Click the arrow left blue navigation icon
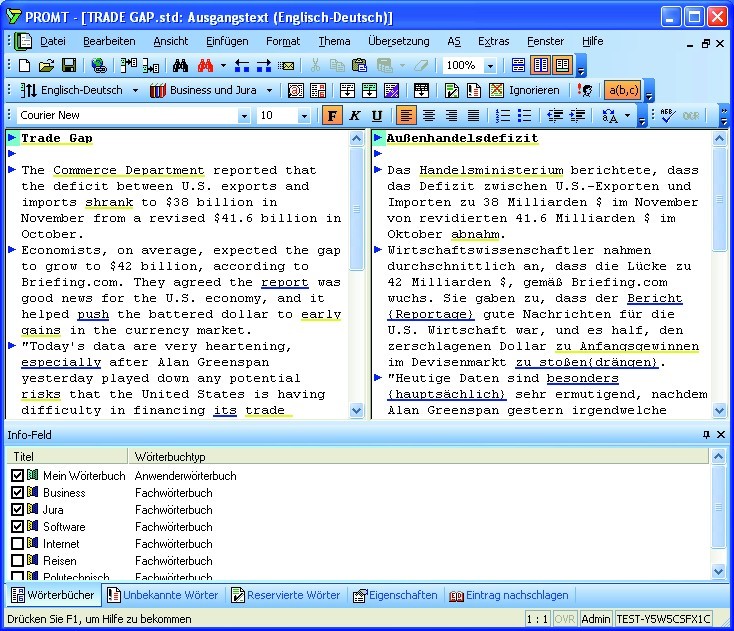 tap(242, 66)
